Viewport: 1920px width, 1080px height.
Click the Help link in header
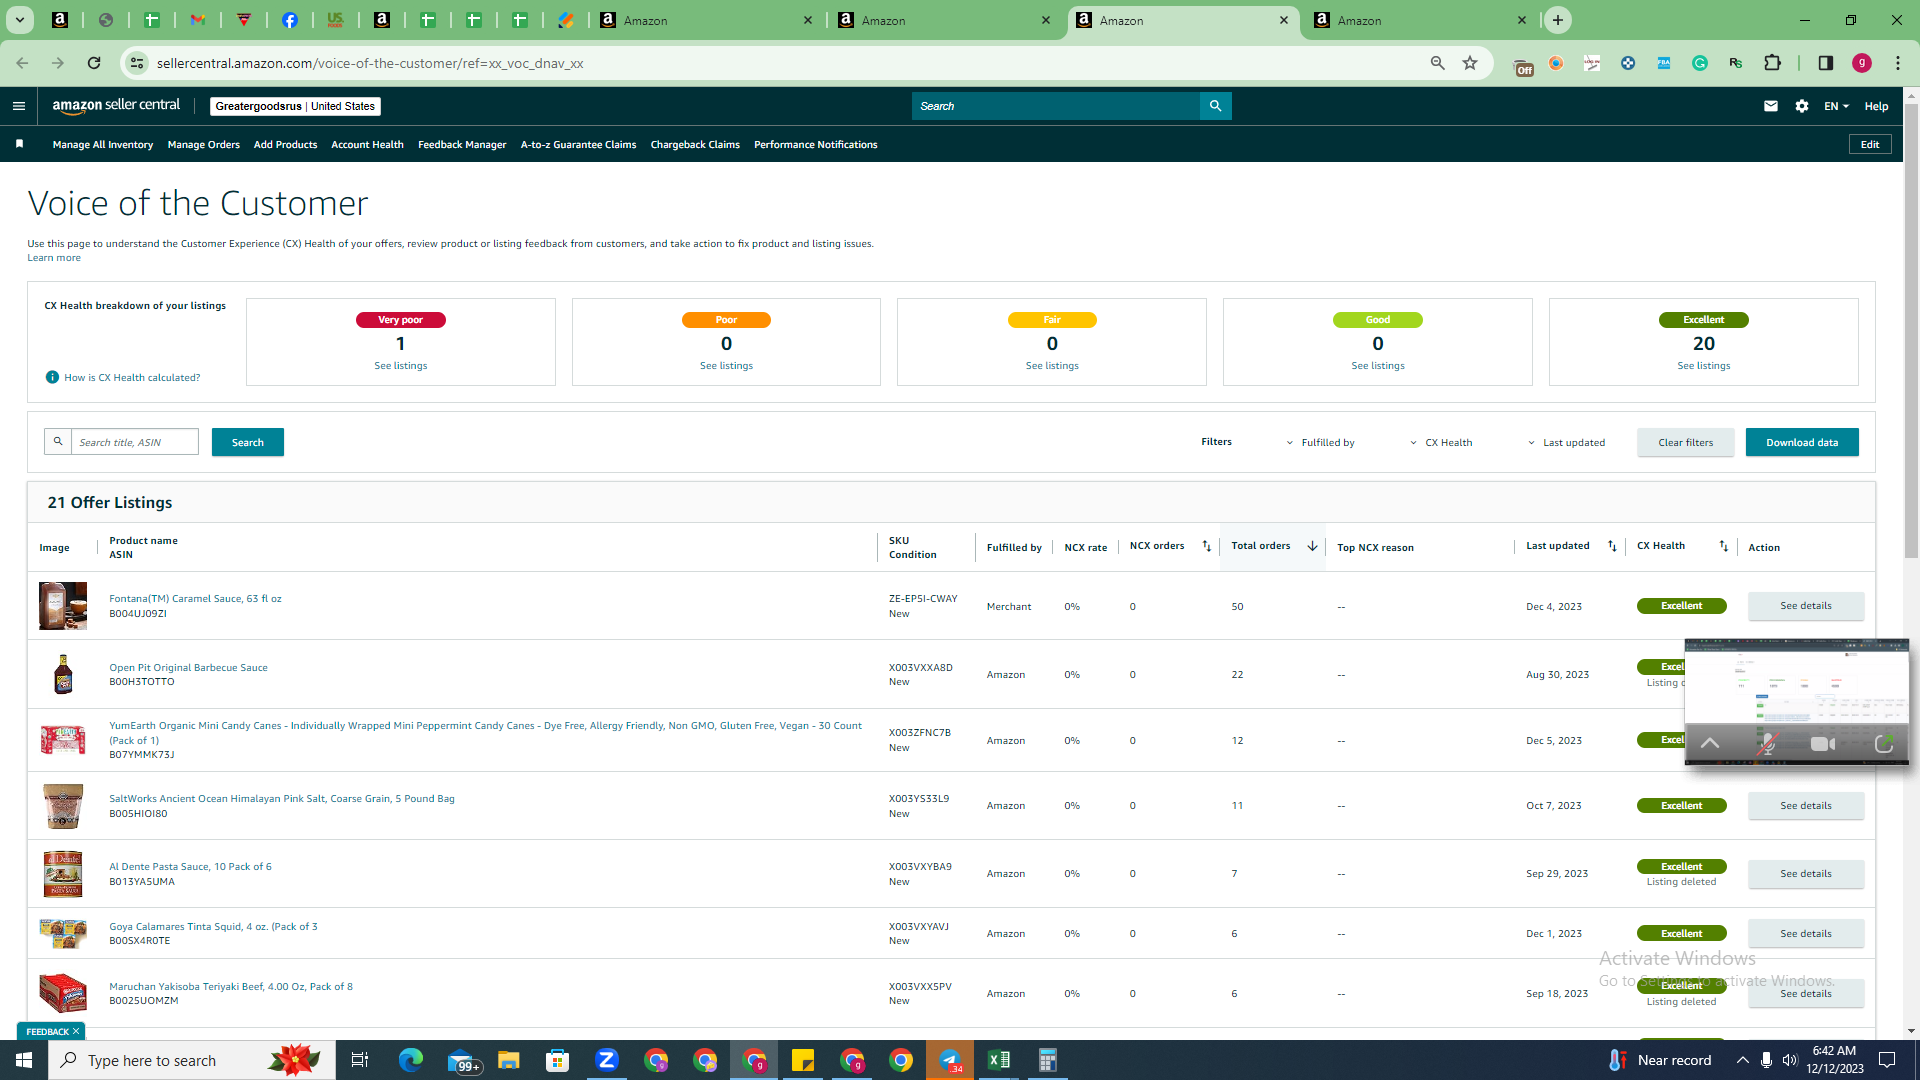tap(1876, 106)
